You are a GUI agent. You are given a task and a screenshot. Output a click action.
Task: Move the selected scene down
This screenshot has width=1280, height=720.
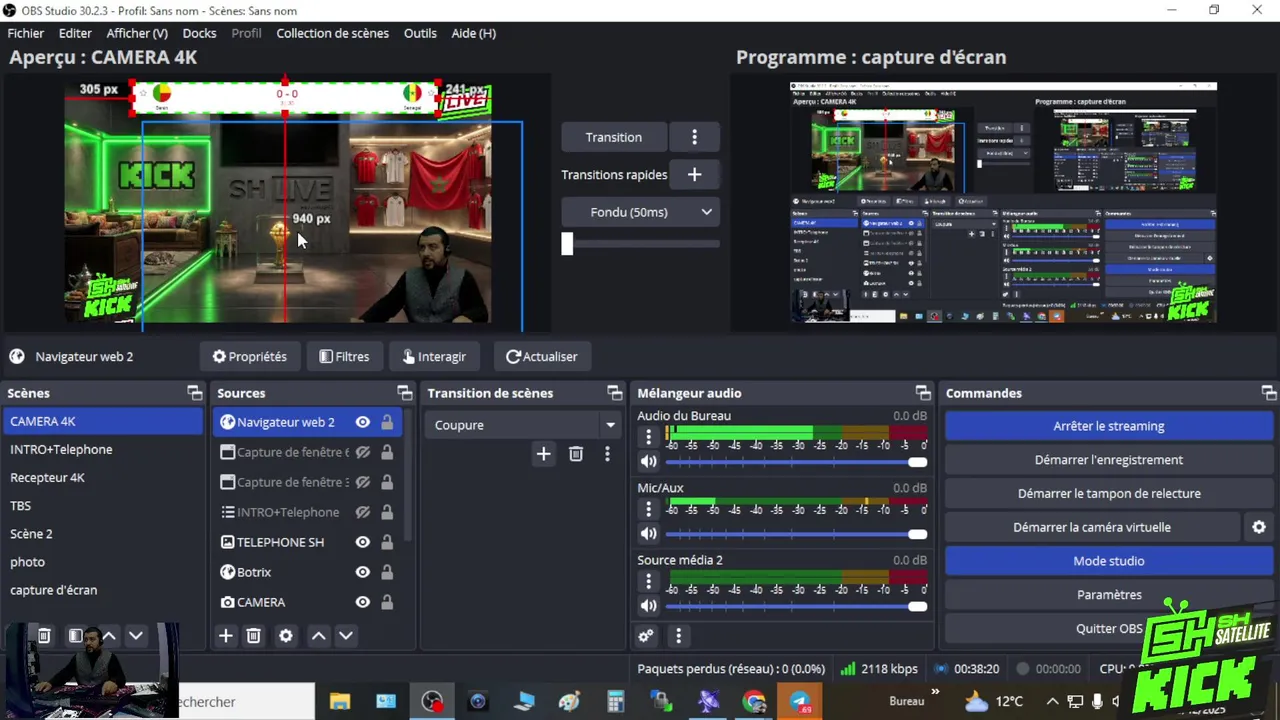(136, 635)
